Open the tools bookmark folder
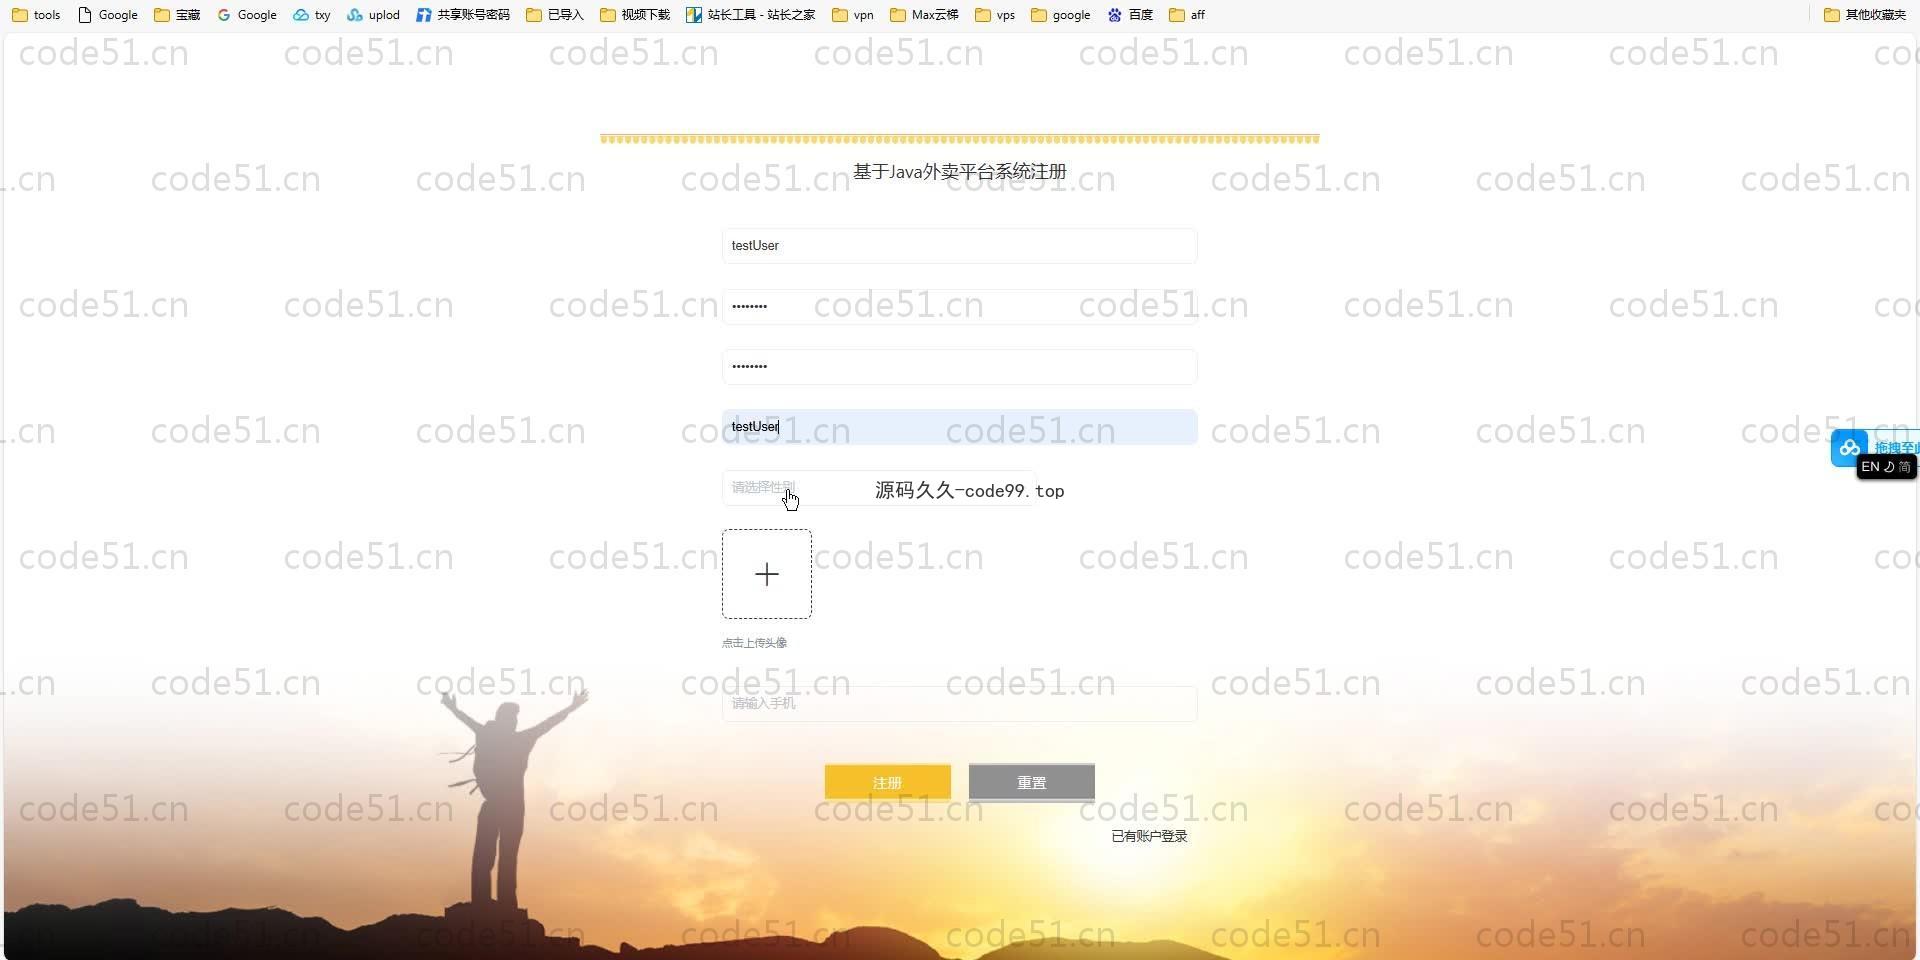The image size is (1920, 960). (36, 15)
